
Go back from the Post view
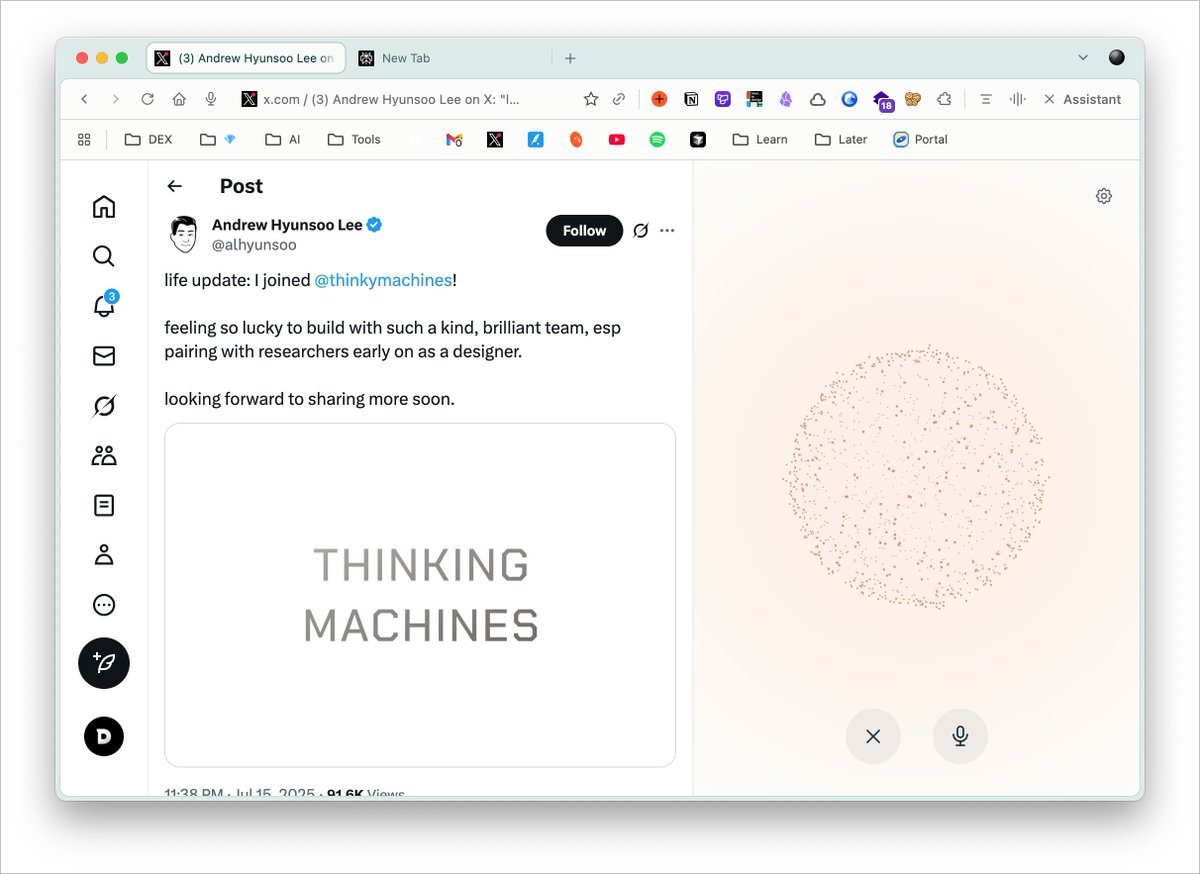175,186
